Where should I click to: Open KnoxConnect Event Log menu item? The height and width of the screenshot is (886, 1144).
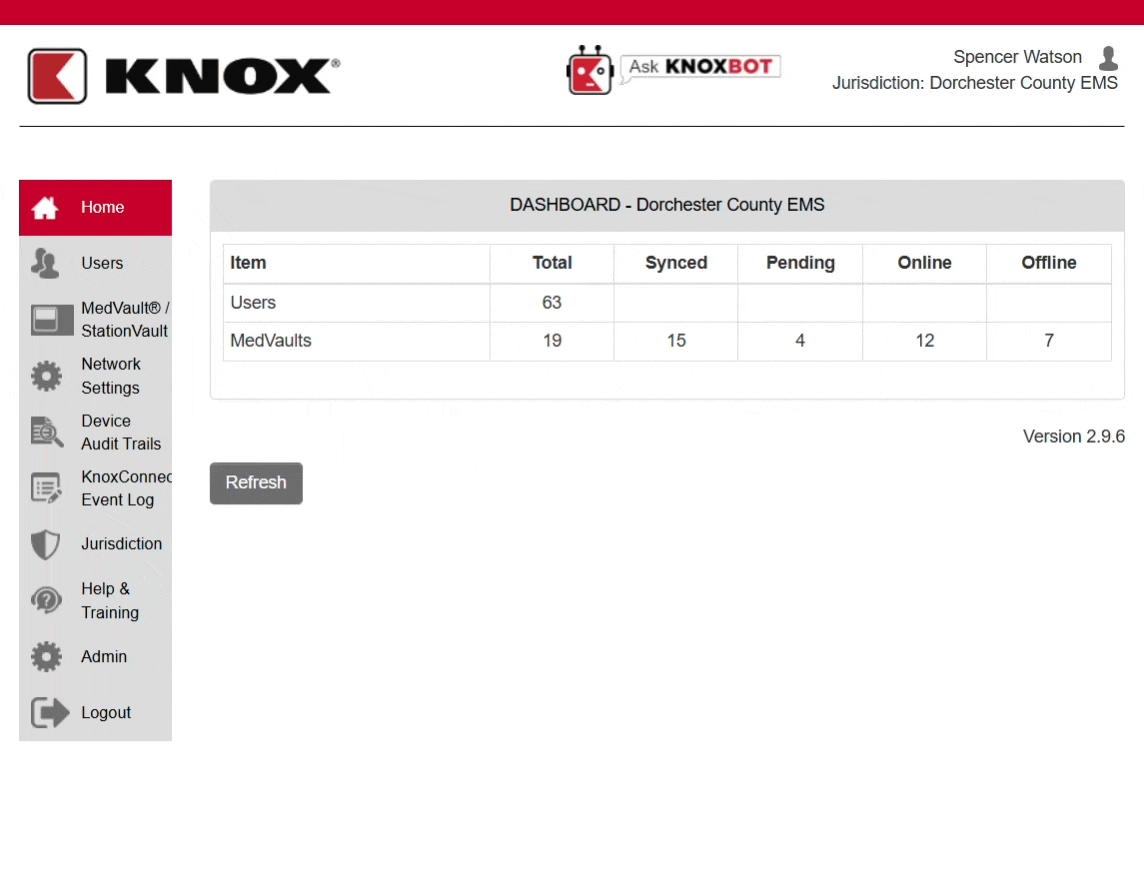[x=96, y=488]
